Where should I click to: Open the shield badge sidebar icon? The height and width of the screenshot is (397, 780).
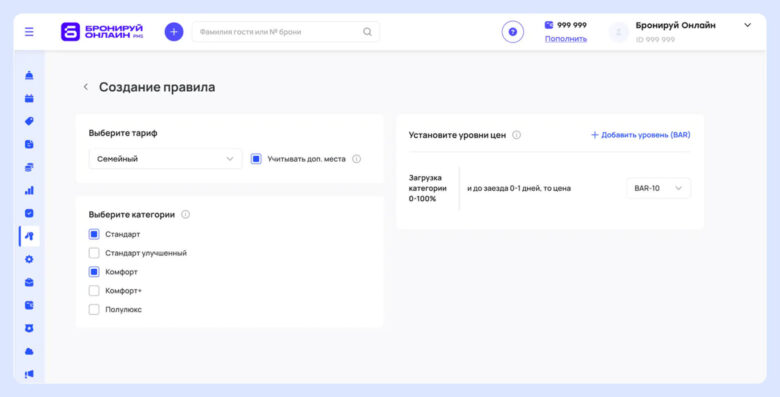29,328
